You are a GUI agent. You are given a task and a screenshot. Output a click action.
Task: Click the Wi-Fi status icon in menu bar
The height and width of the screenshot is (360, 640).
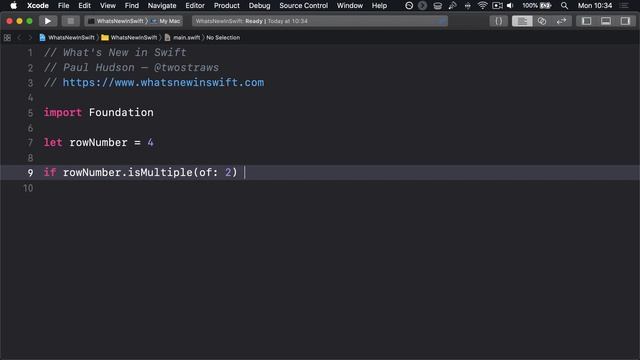482,5
